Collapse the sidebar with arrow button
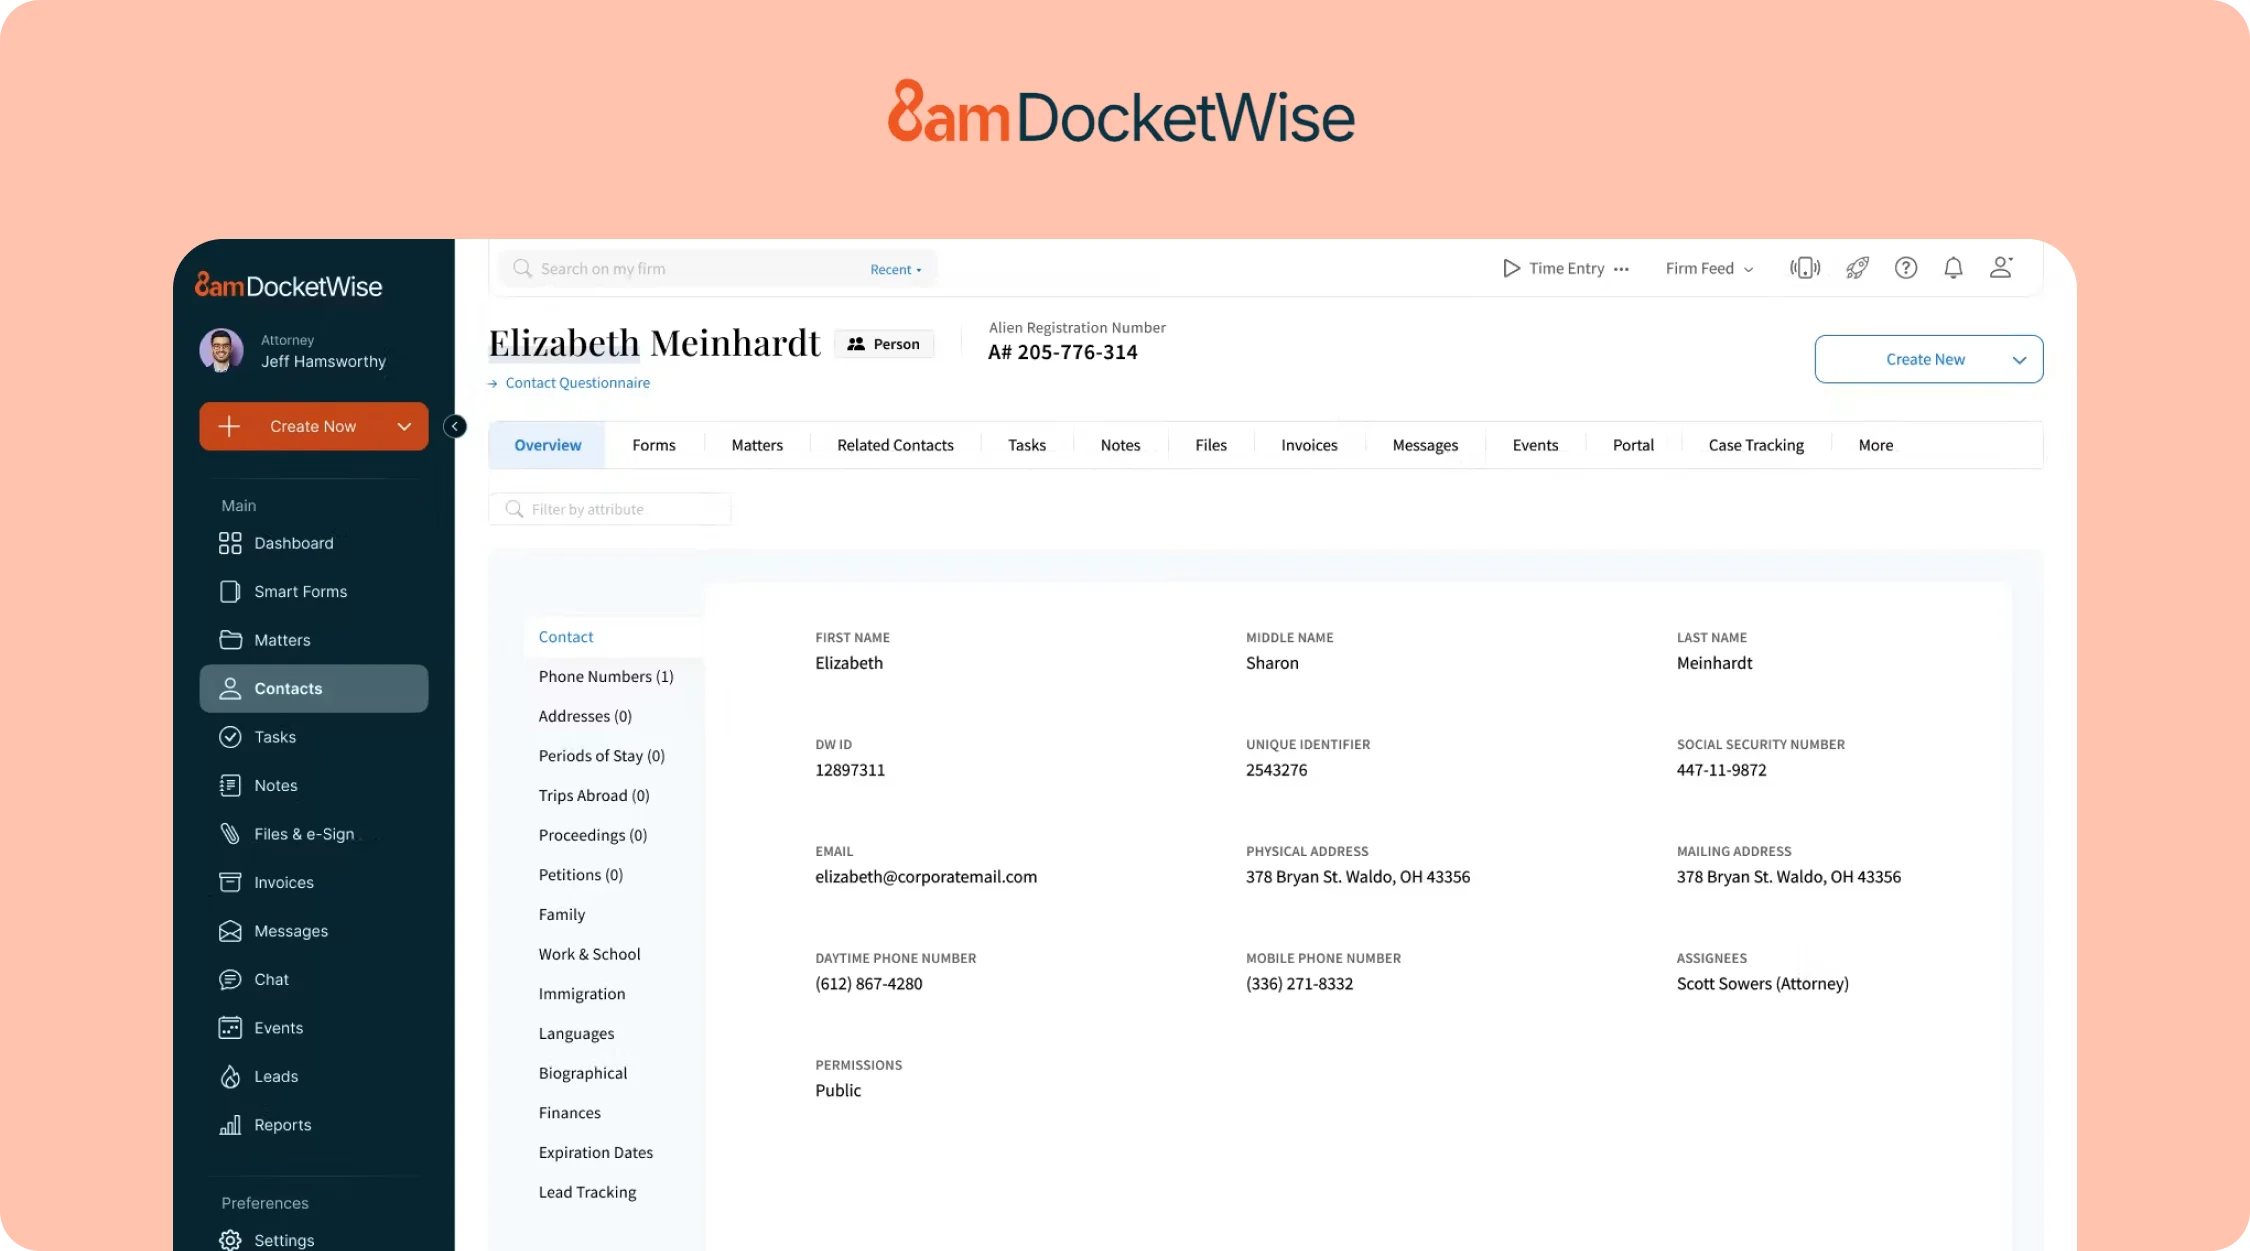 [x=455, y=426]
